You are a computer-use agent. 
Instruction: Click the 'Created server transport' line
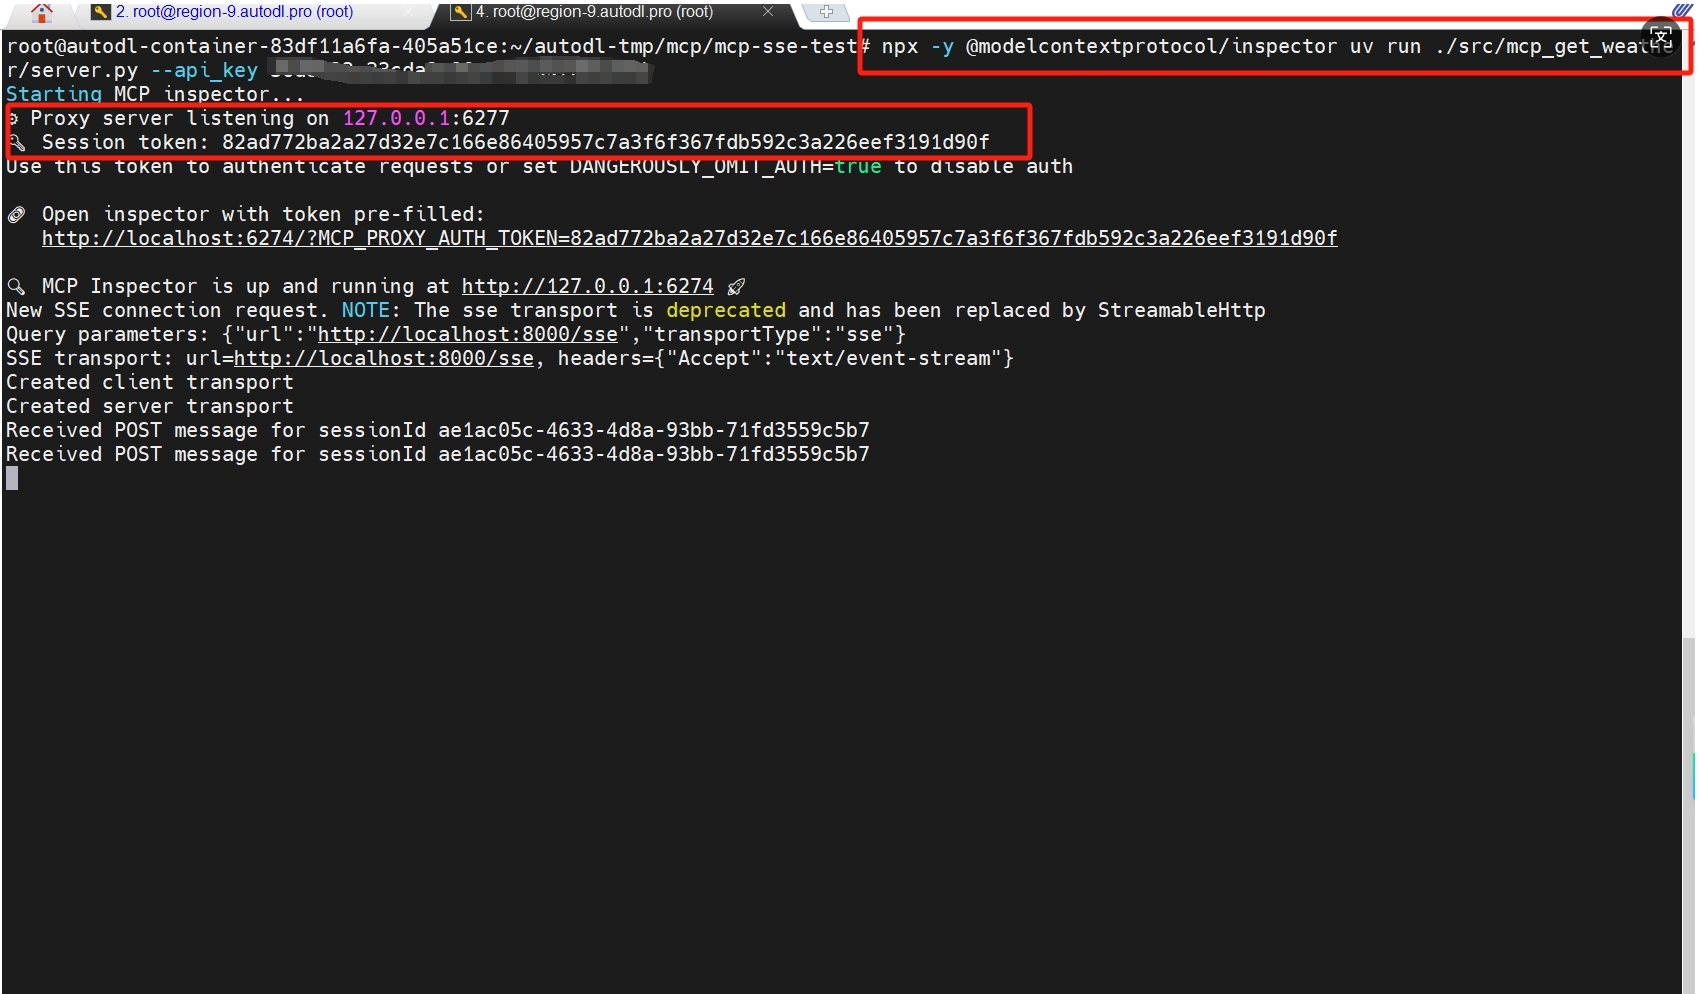[x=150, y=406]
